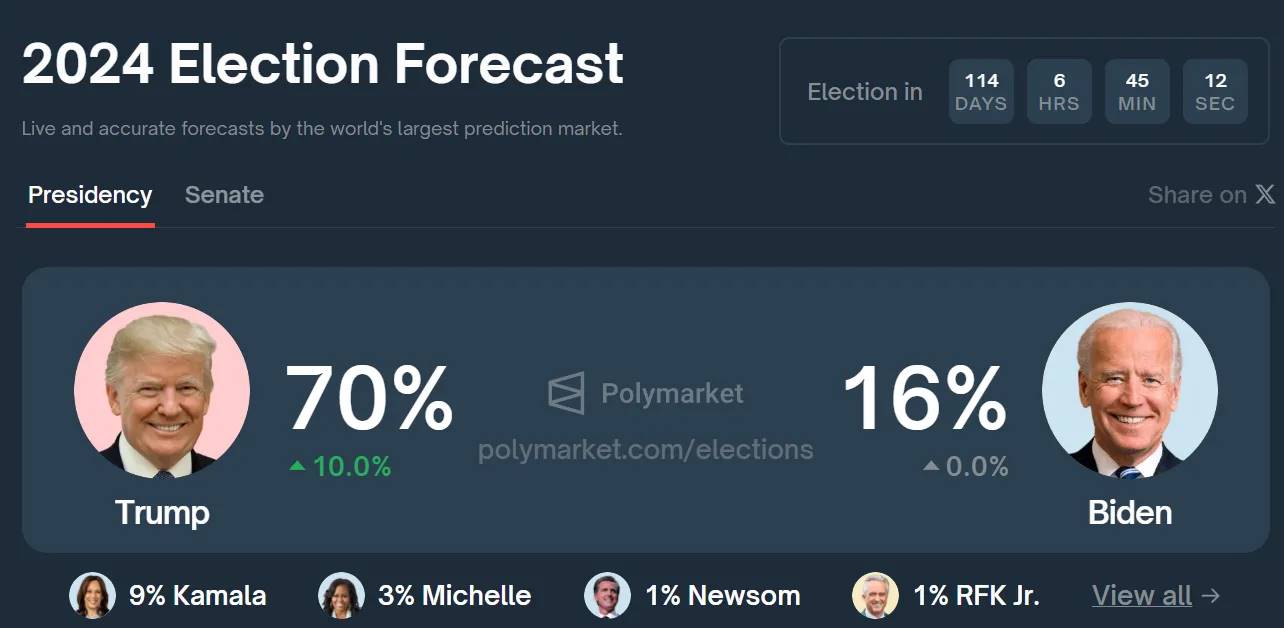1284x628 pixels.
Task: Select the Presidency tab
Action: pyautogui.click(x=90, y=195)
